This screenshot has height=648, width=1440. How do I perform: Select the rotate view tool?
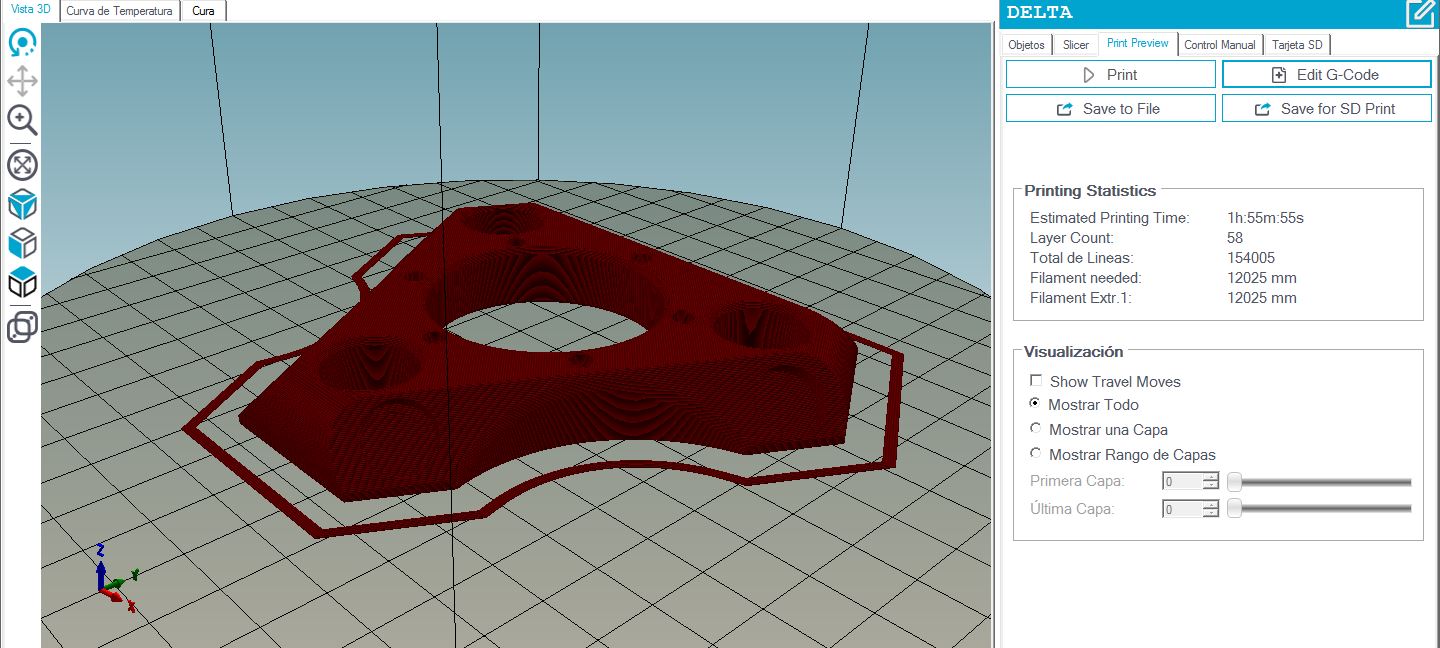(x=22, y=43)
